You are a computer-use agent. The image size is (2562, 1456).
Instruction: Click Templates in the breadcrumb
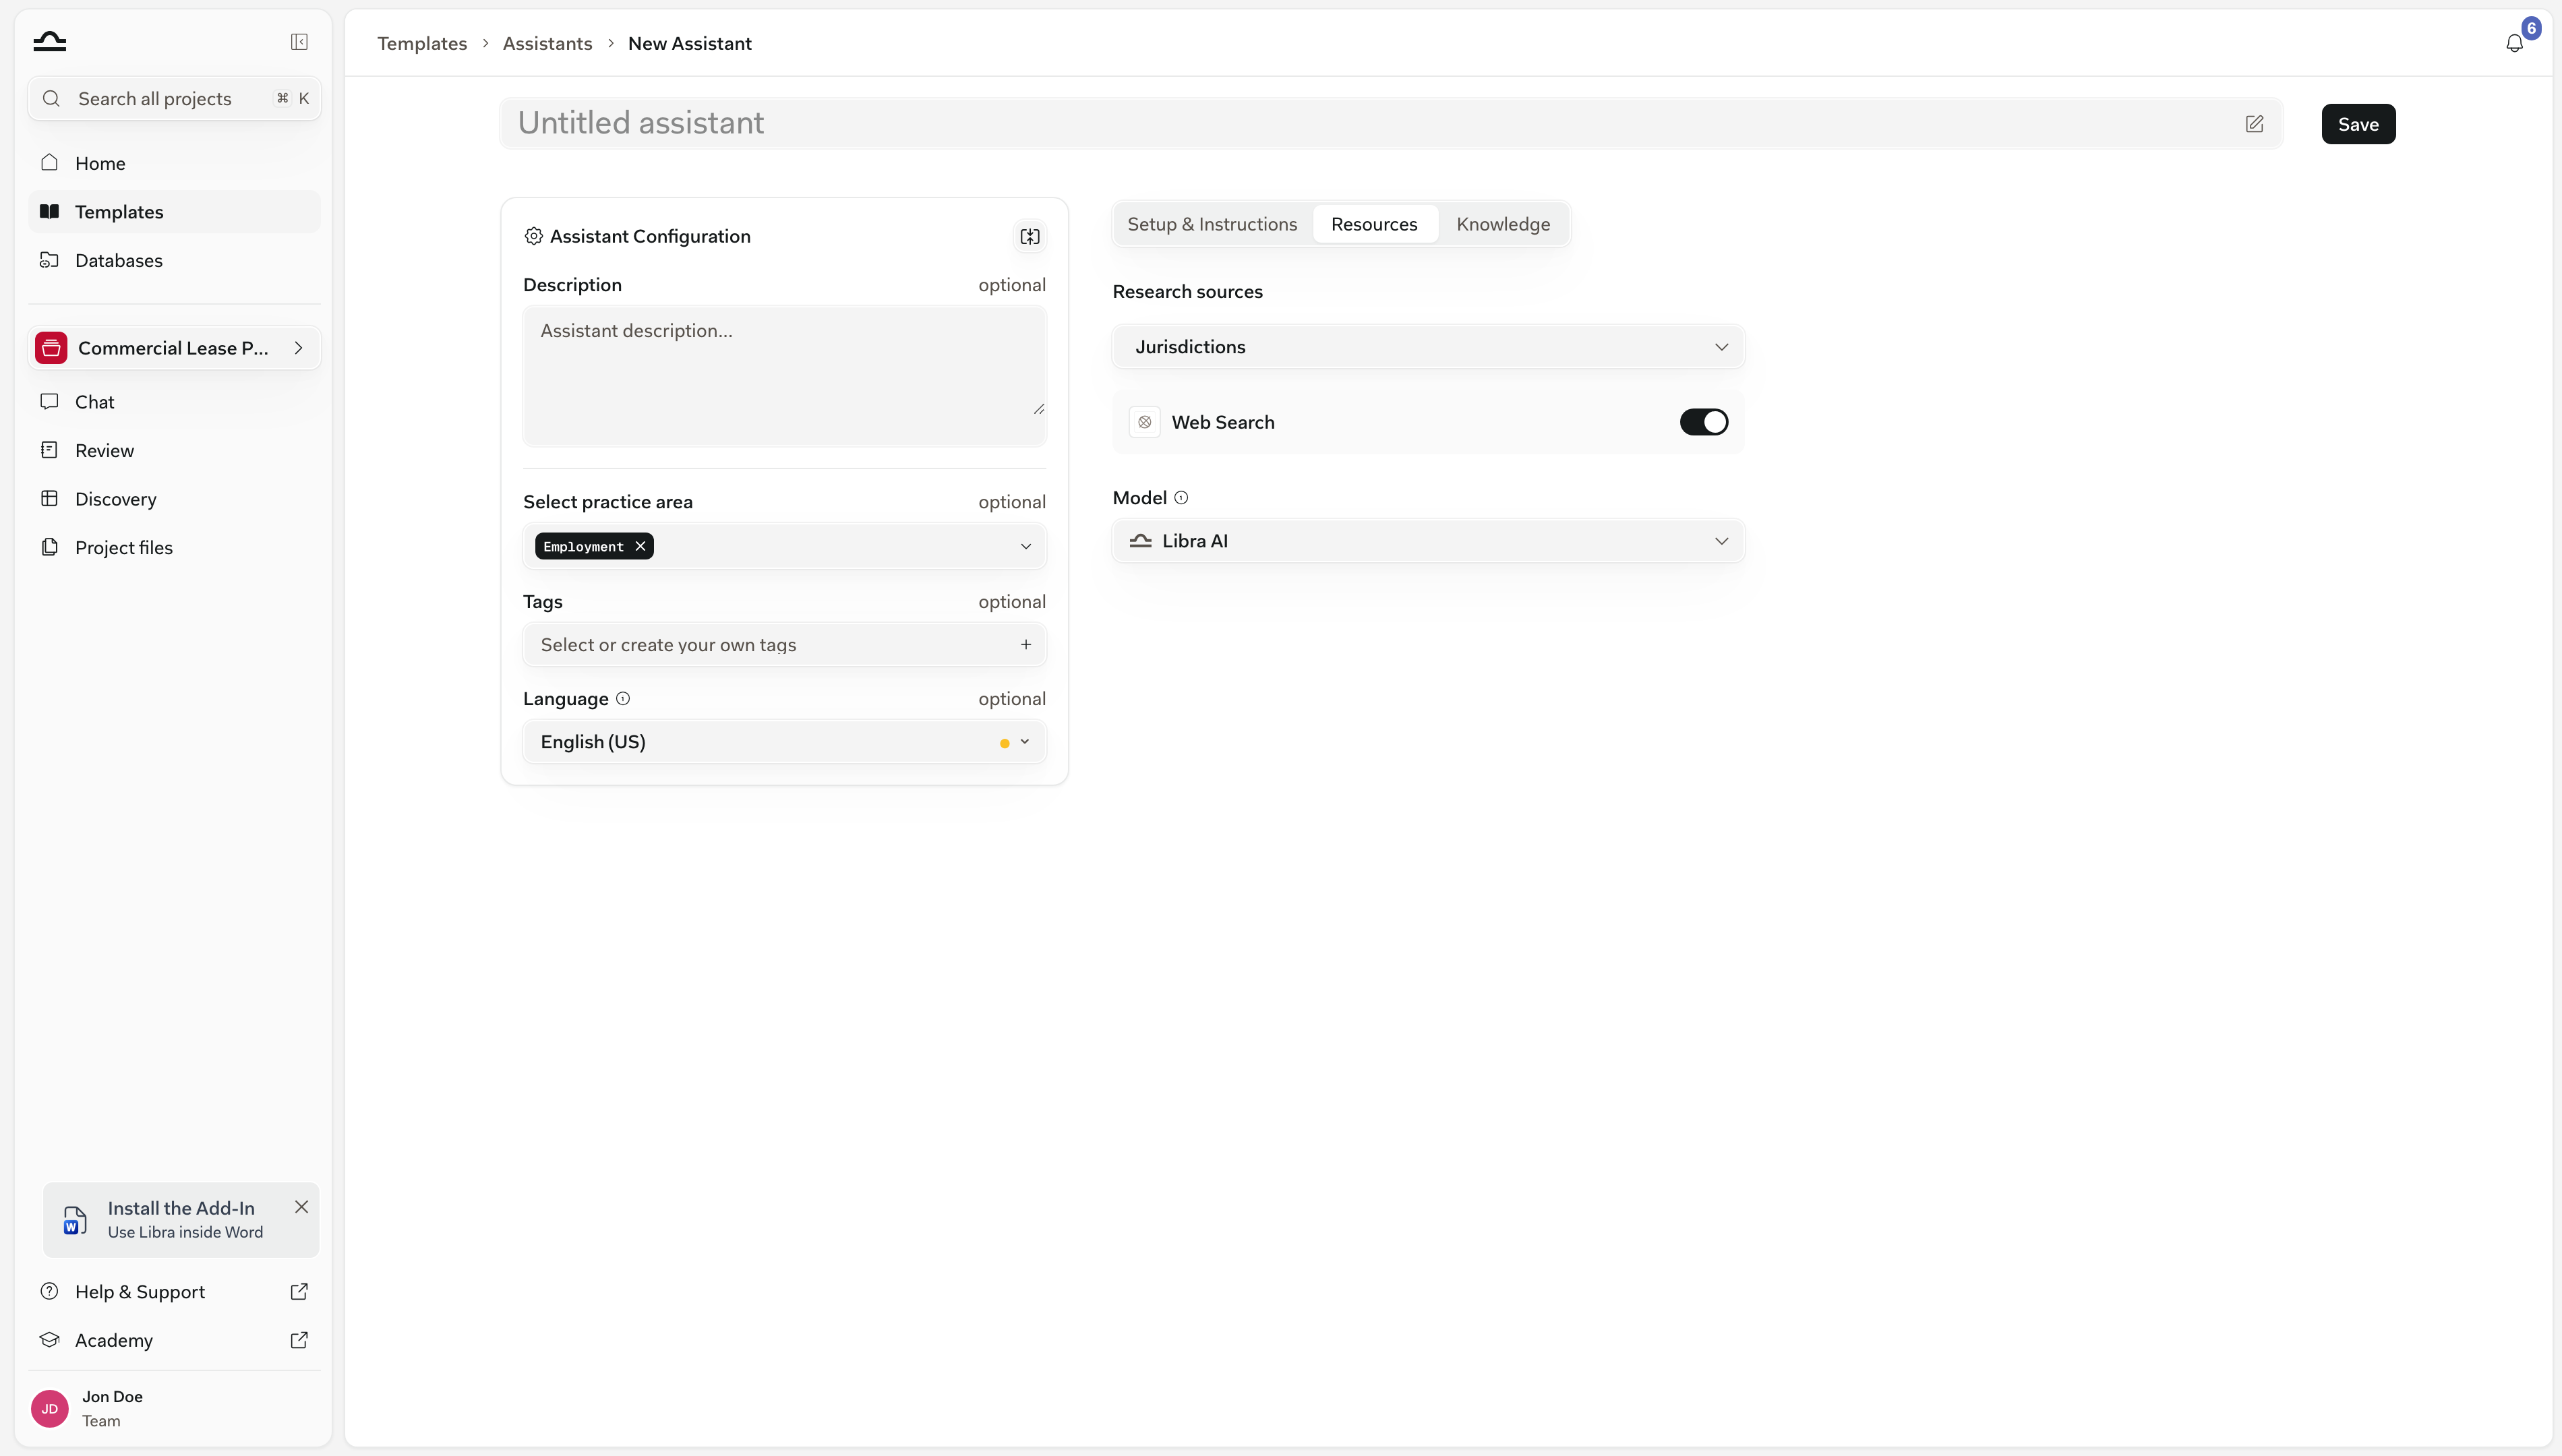click(422, 43)
